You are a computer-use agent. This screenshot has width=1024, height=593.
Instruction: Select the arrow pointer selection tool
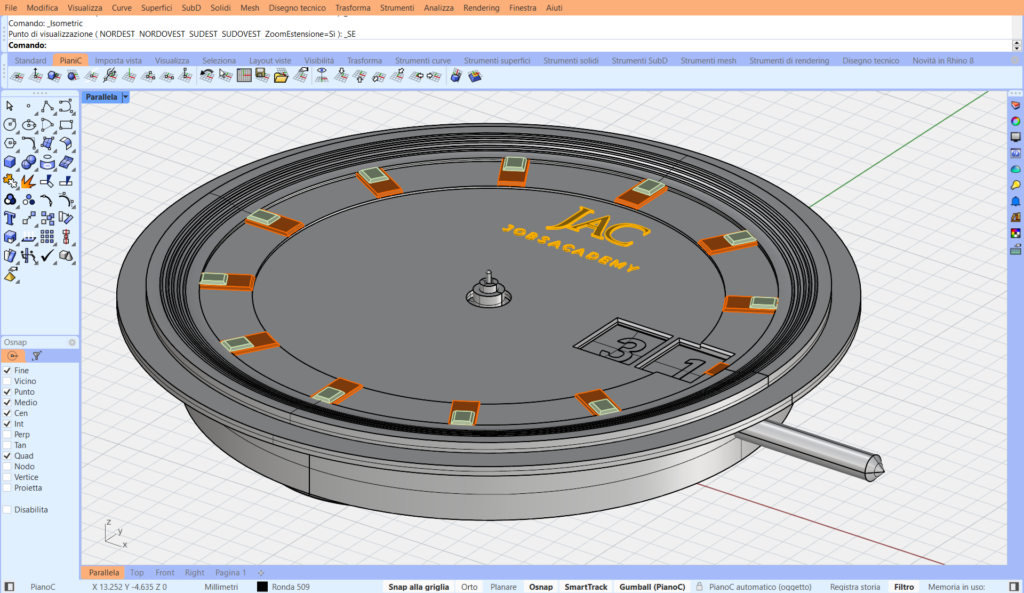point(10,106)
